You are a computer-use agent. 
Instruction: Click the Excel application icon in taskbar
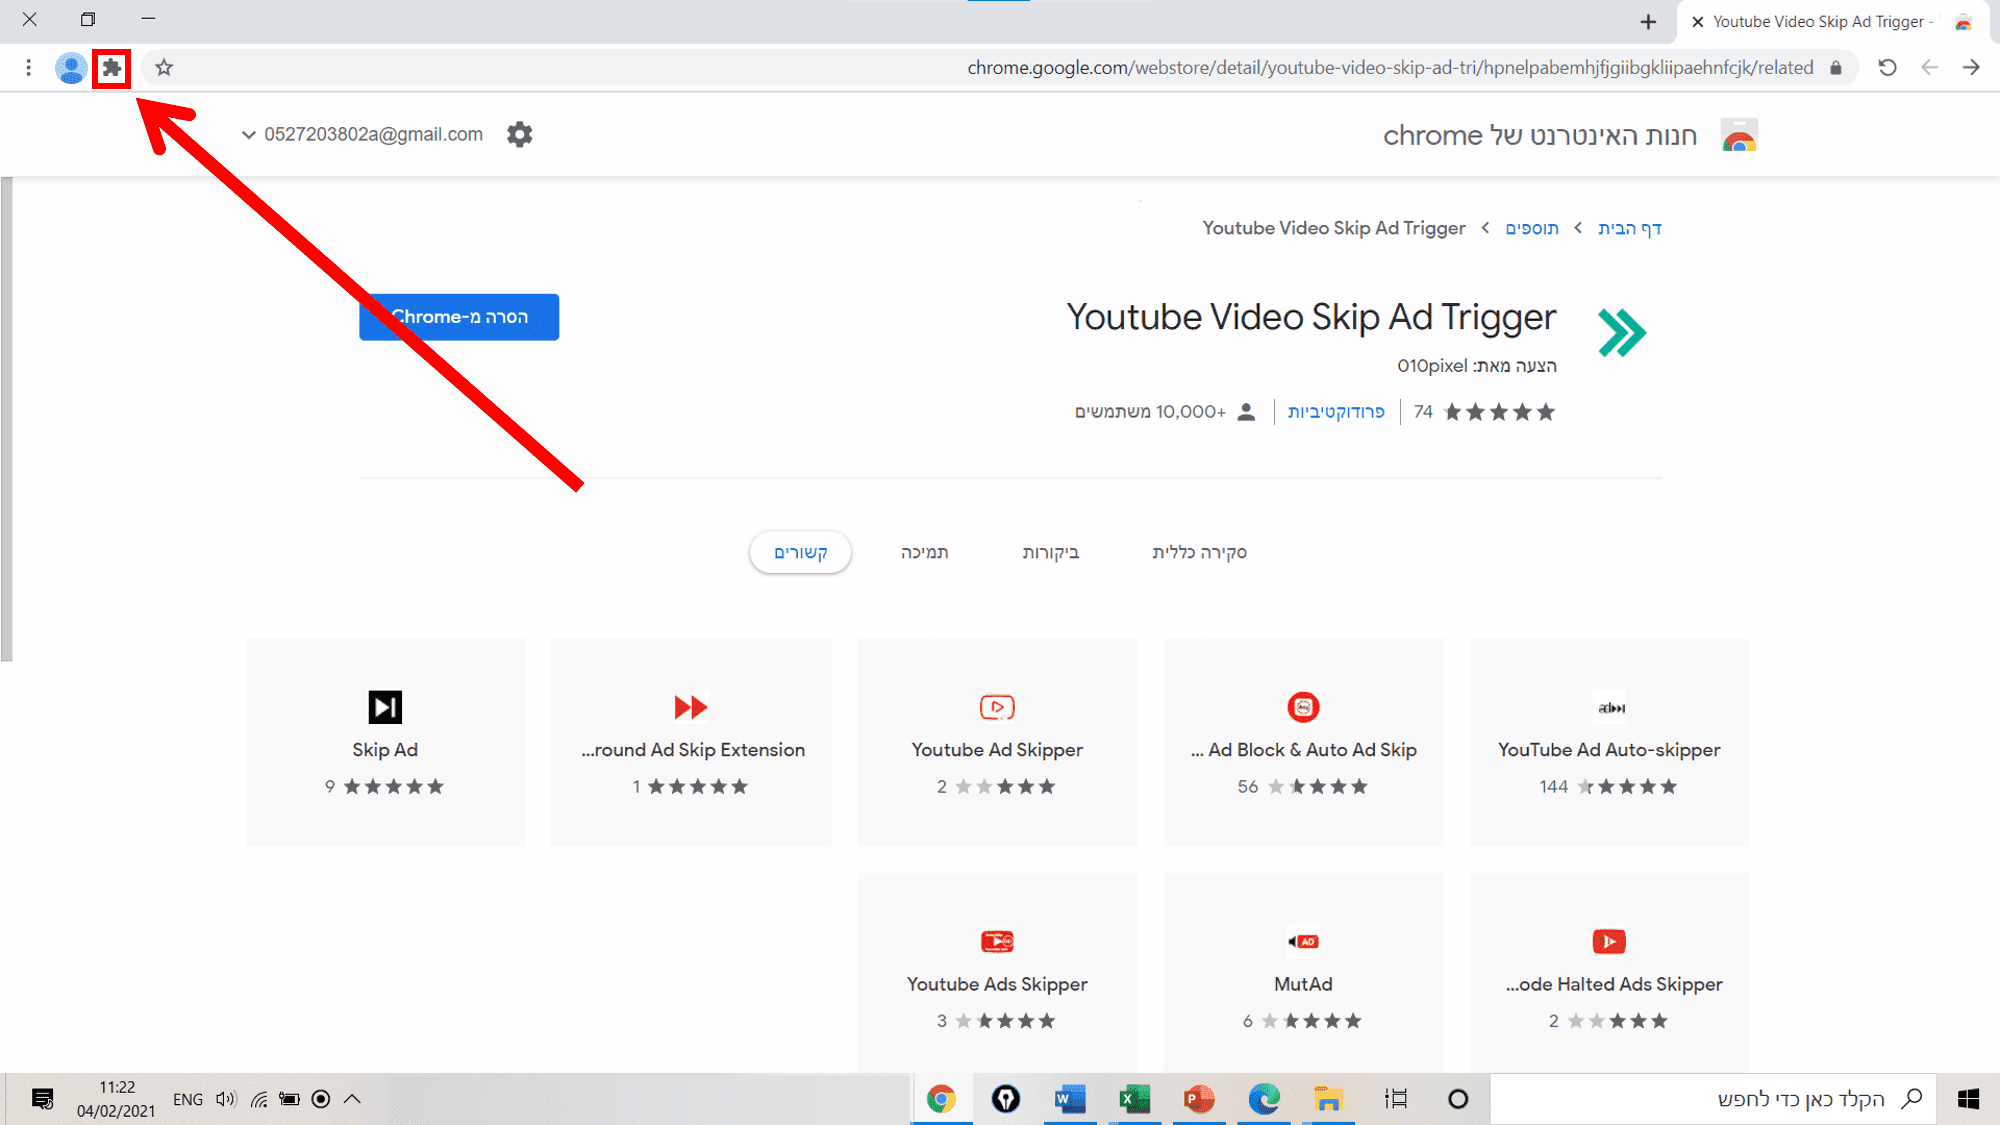(x=1133, y=1099)
